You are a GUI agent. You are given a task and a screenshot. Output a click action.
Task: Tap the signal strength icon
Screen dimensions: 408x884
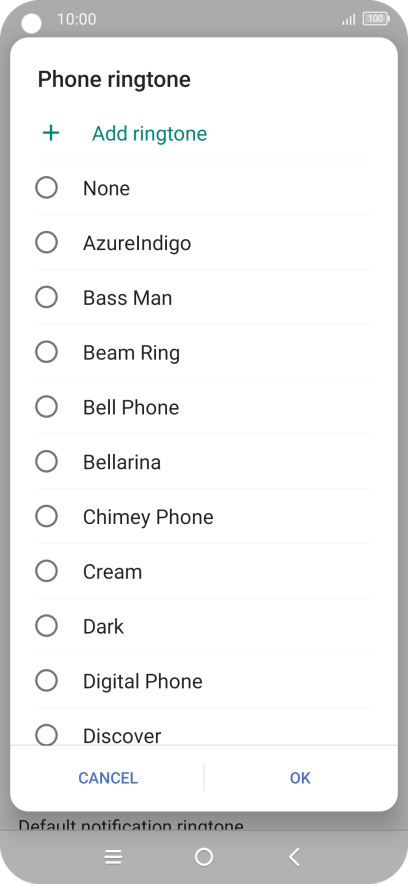(x=349, y=19)
